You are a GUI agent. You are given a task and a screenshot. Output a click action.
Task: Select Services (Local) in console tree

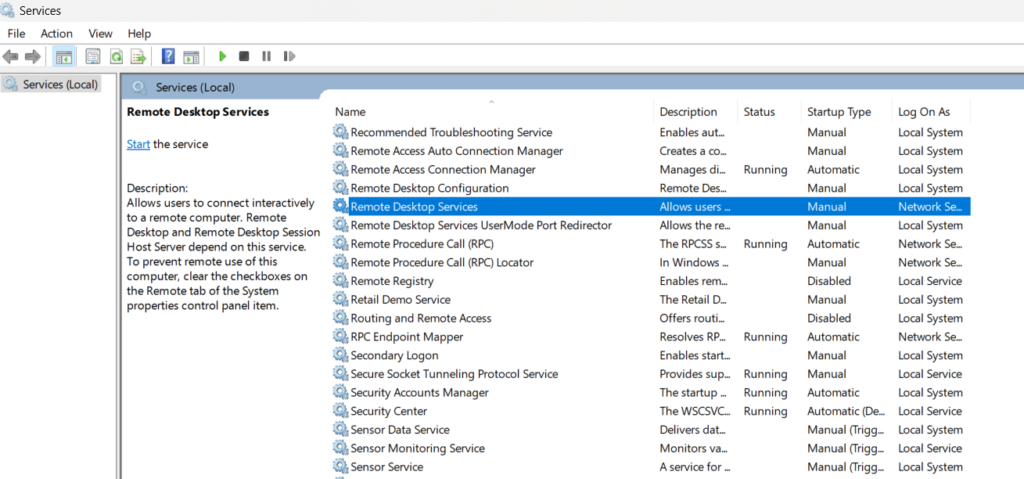(60, 85)
